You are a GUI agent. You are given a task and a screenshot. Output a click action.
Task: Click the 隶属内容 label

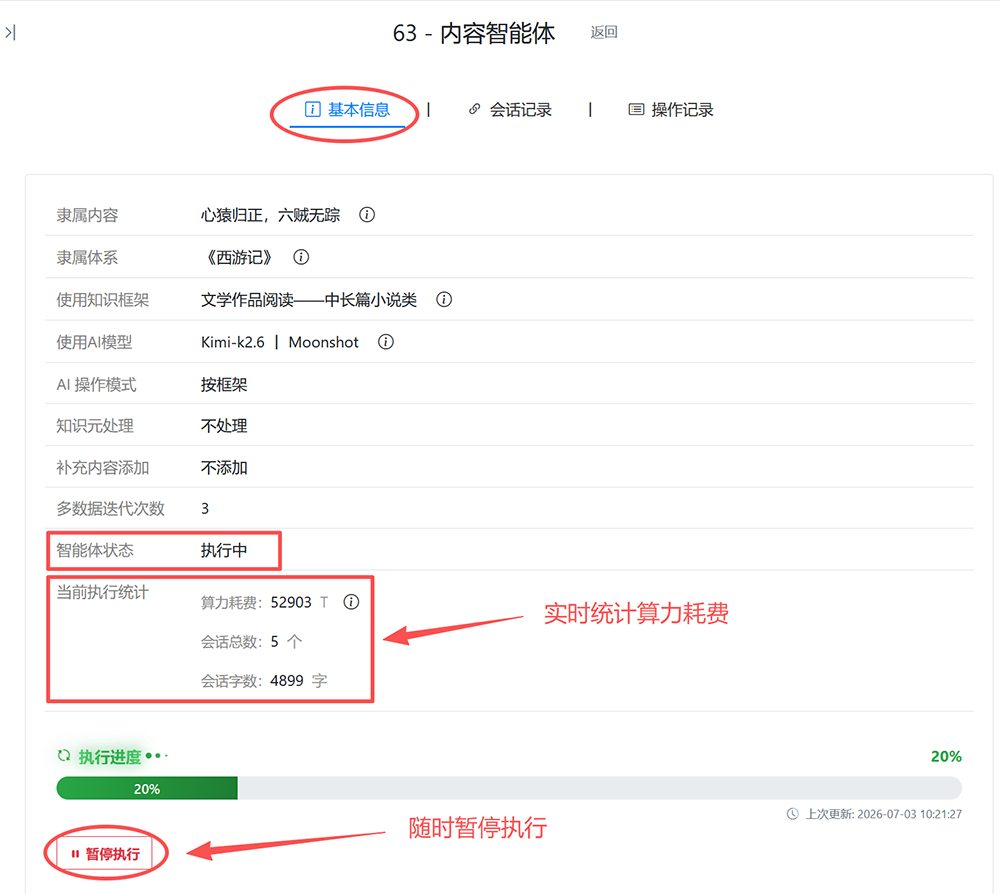tap(87, 215)
